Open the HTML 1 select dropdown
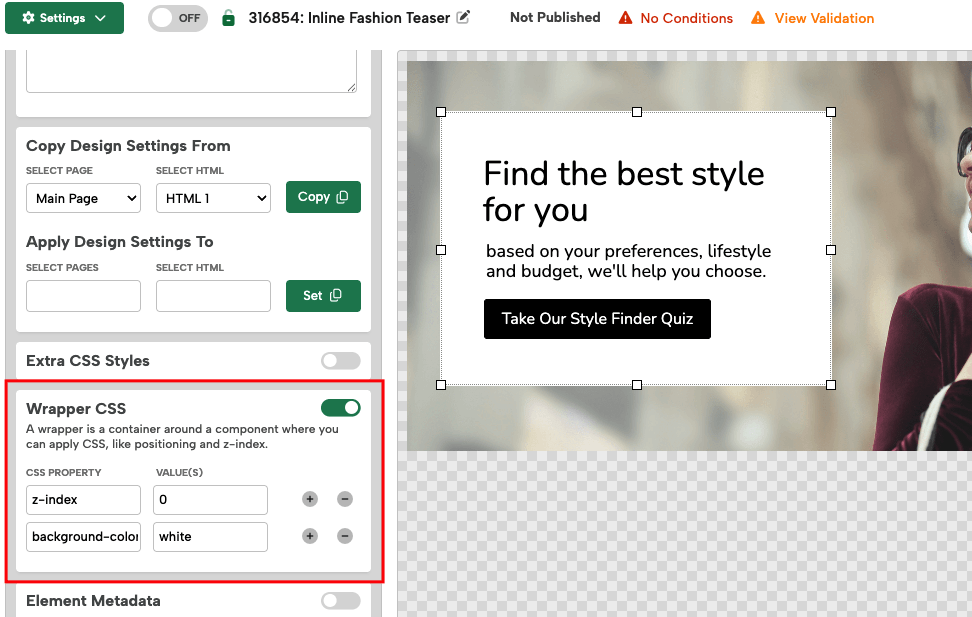Screen dimensions: 972x617 point(213,198)
